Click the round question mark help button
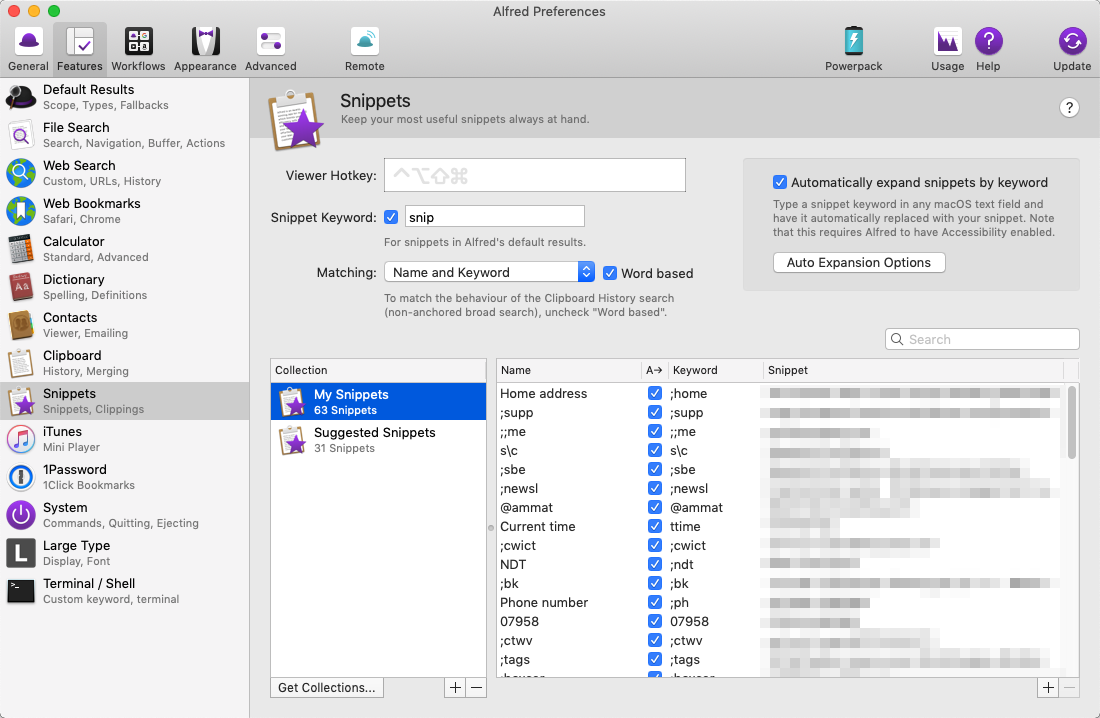 coord(1068,107)
